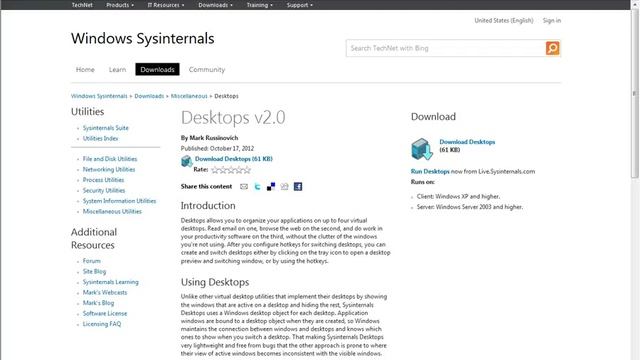Click the Introduction section heading
Screen dimensions: 640x360
click(208, 206)
